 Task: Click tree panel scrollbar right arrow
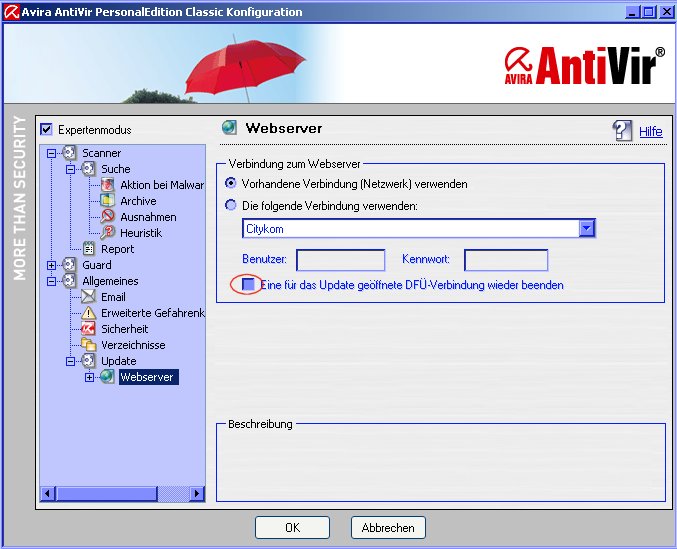coord(197,493)
